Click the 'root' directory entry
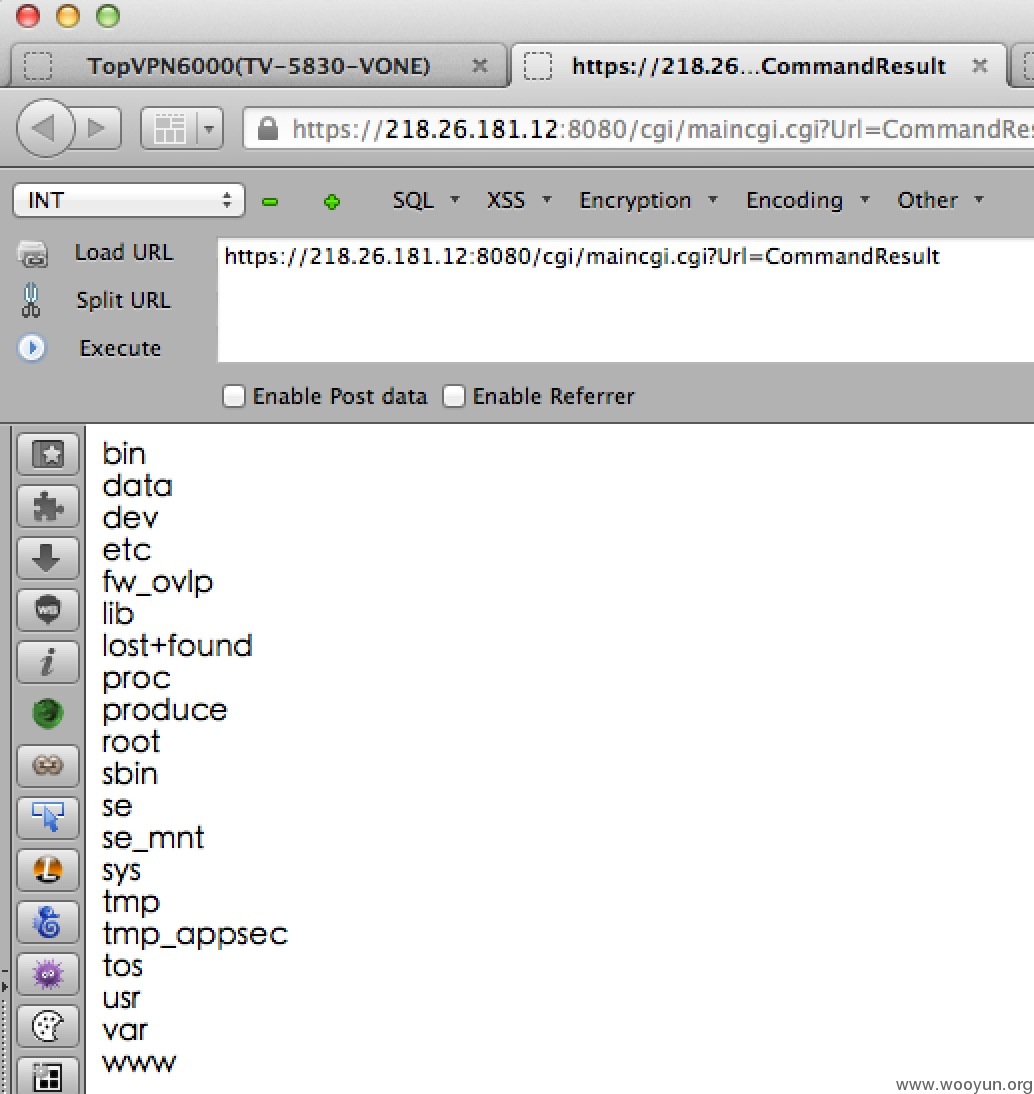1034x1094 pixels. point(131,742)
